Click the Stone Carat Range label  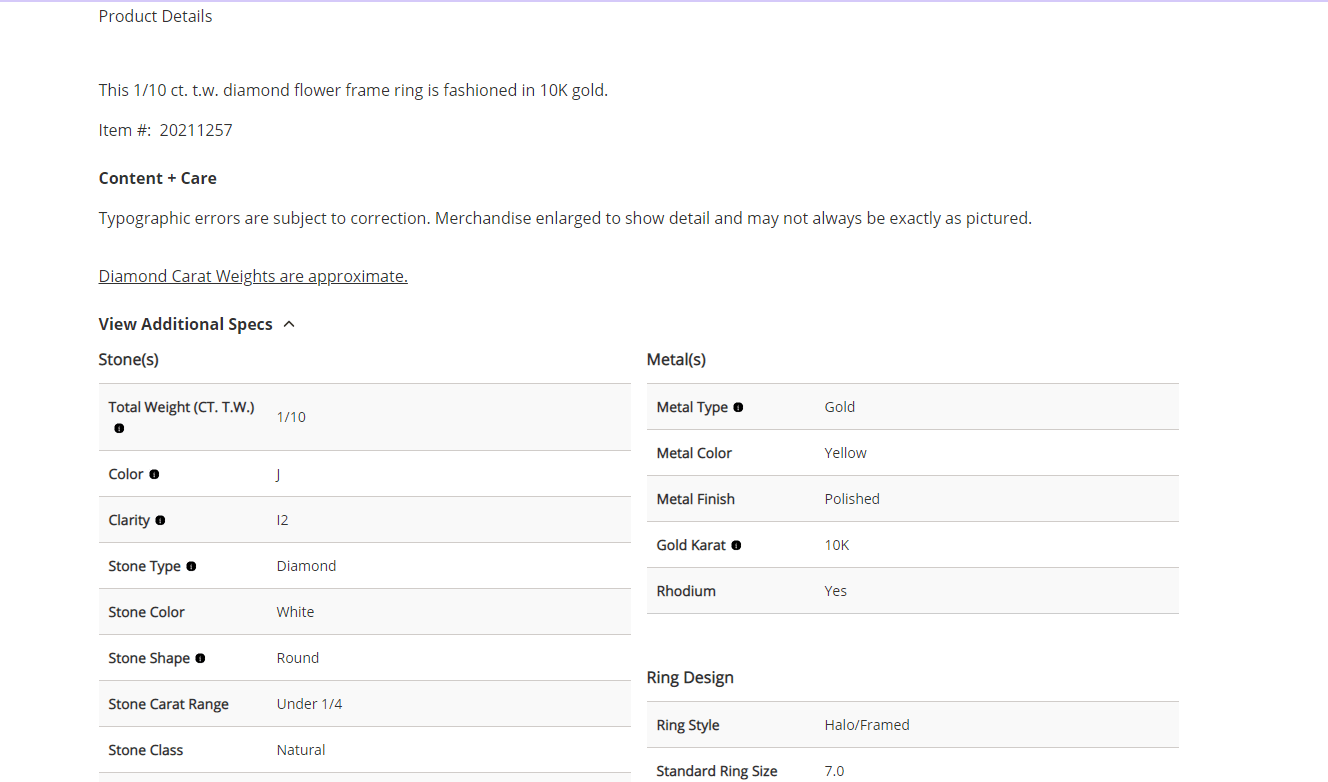pyautogui.click(x=168, y=704)
